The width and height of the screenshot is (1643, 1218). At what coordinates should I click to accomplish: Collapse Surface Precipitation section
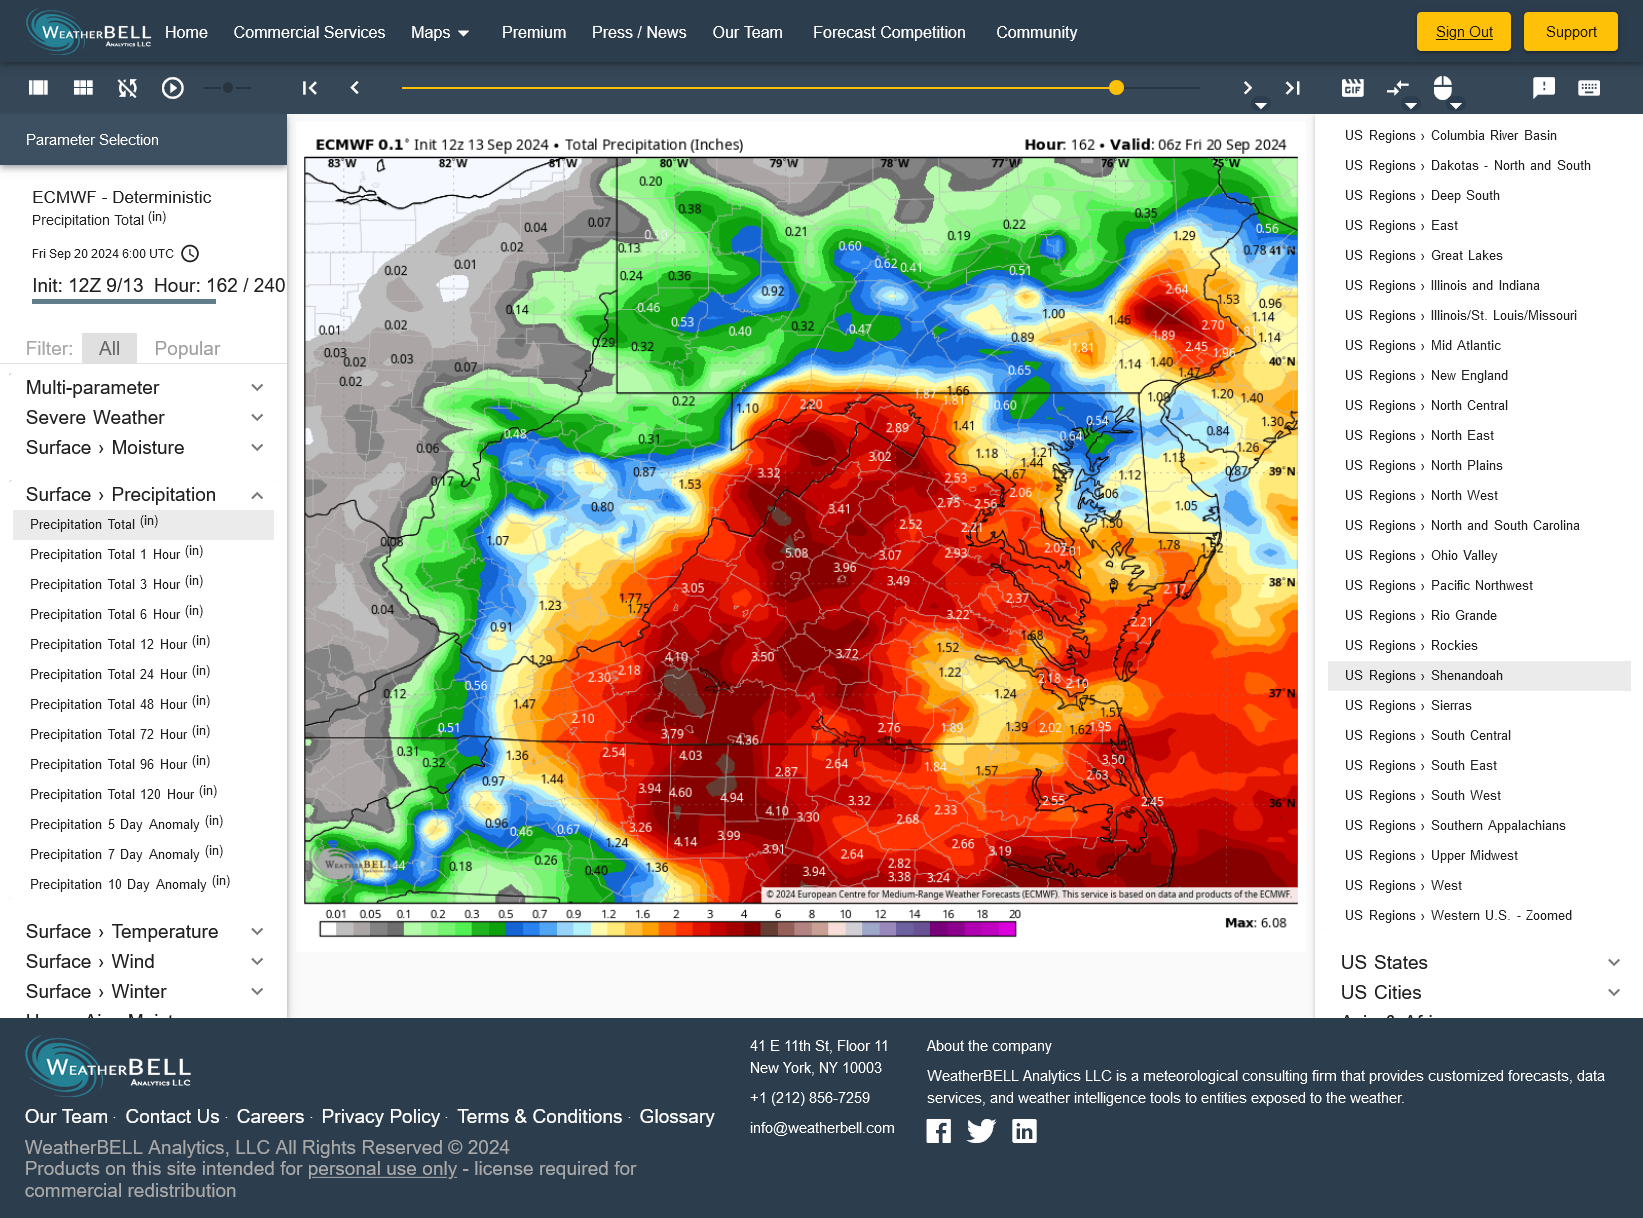(x=145, y=494)
